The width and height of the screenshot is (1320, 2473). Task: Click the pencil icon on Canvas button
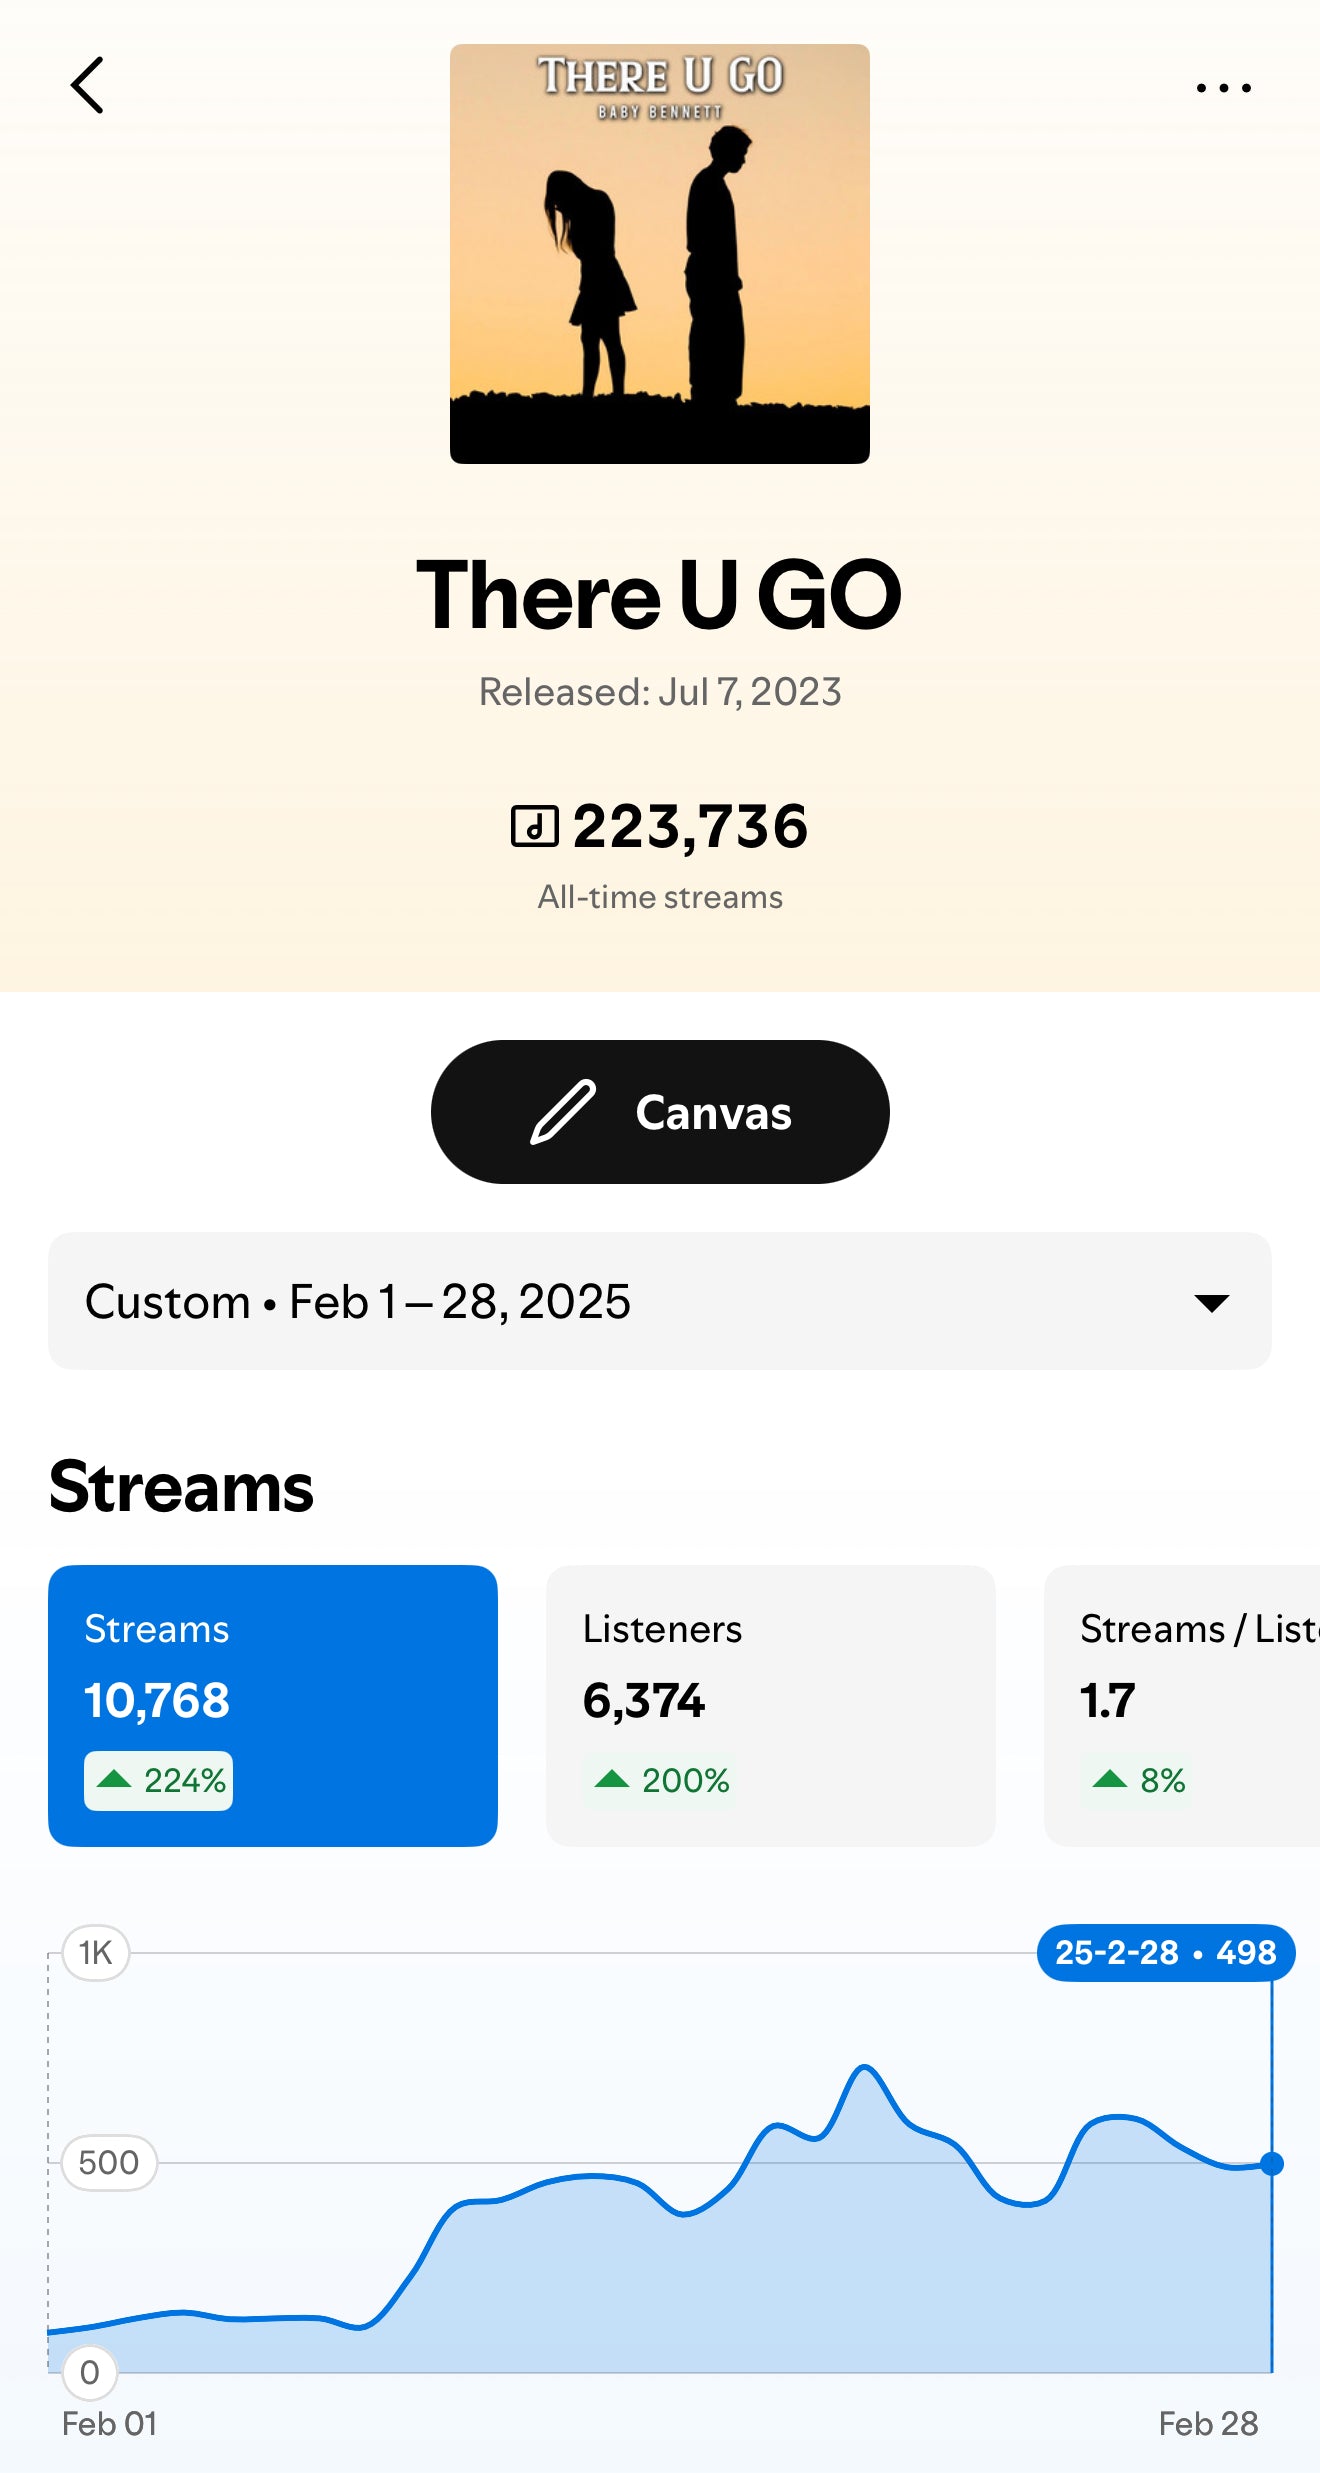click(563, 1112)
